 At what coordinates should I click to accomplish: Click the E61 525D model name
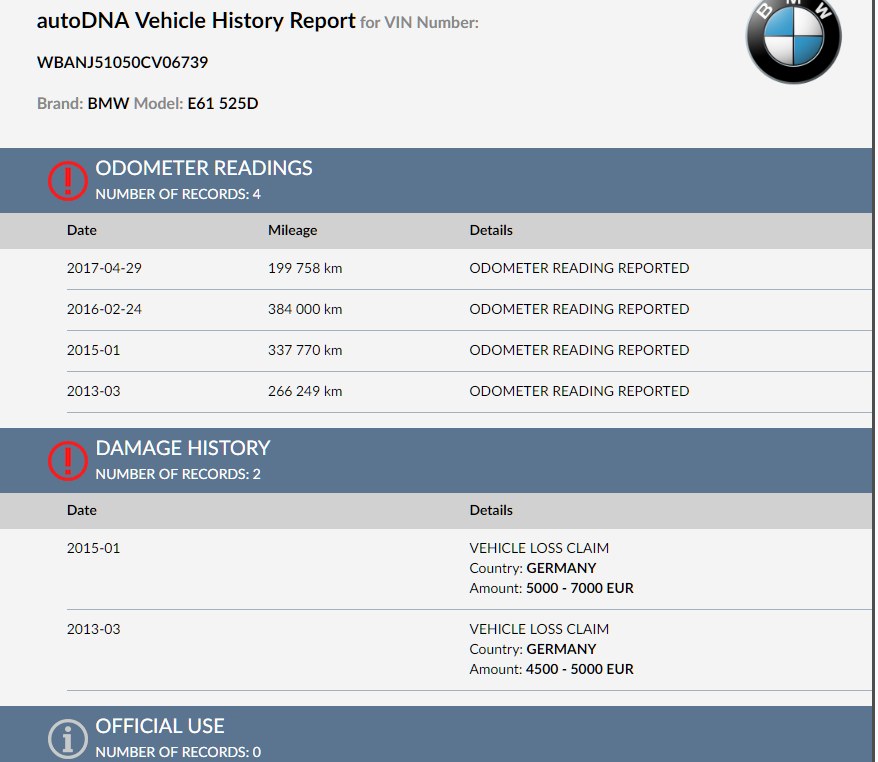[x=222, y=103]
